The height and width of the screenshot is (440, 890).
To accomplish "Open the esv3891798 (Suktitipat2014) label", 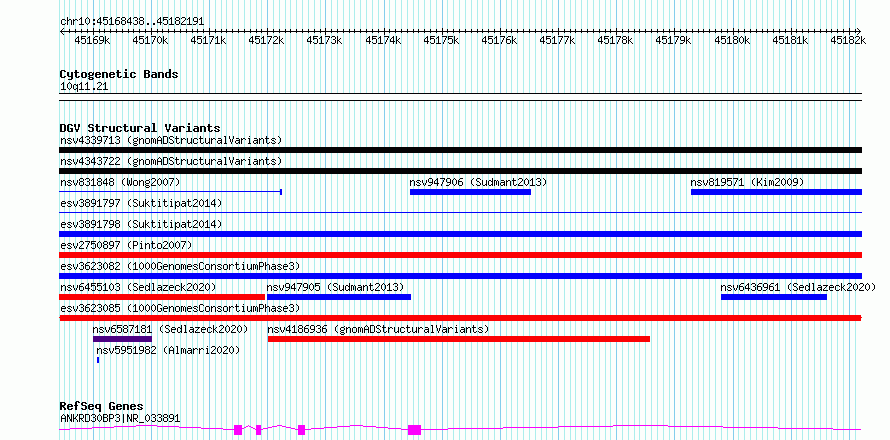I will (141, 224).
